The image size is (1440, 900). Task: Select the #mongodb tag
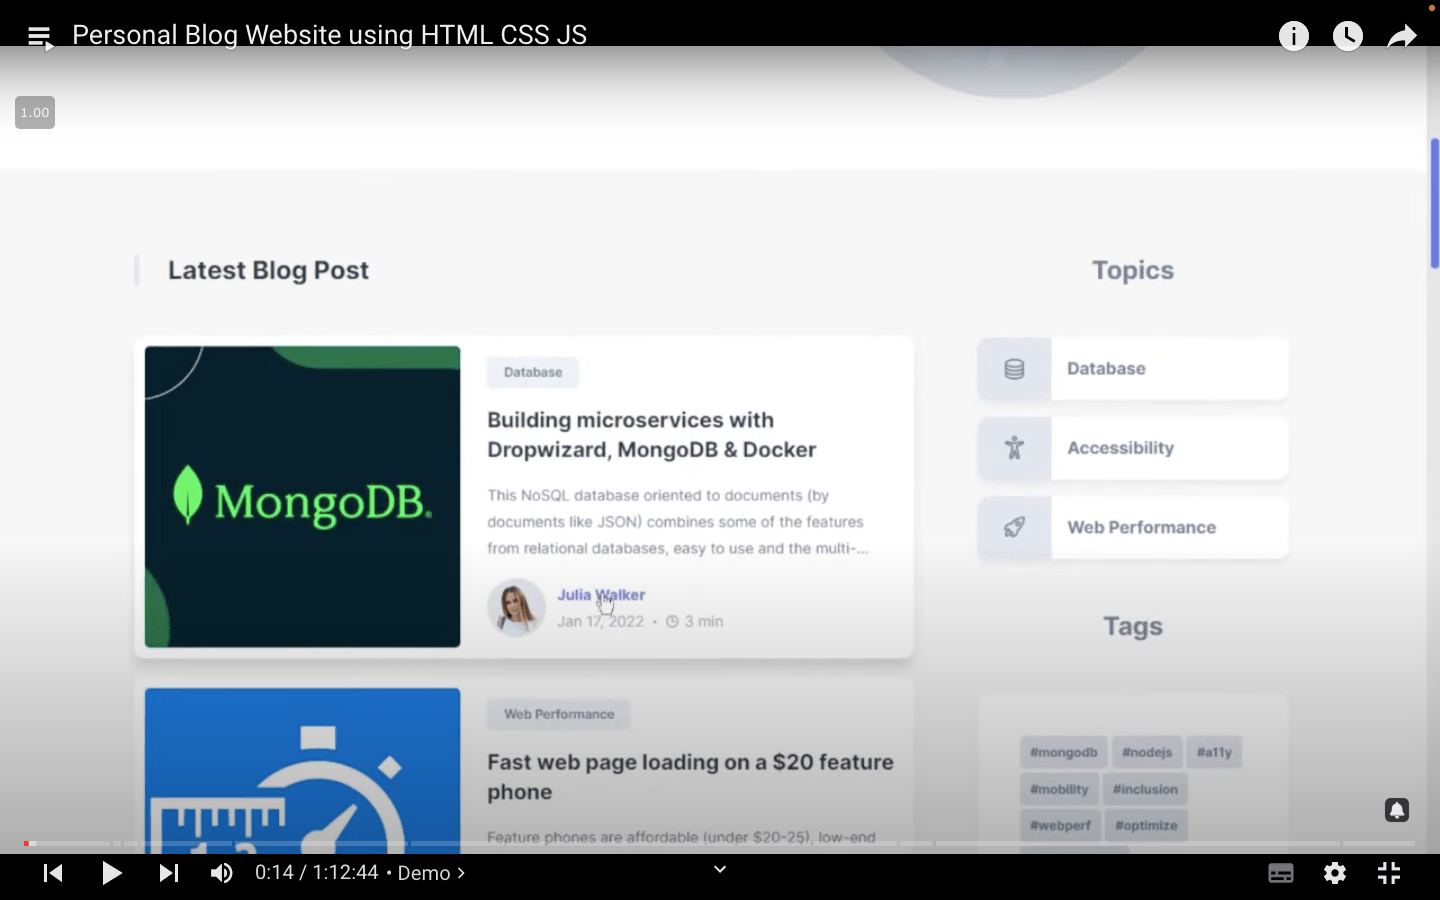[1064, 752]
